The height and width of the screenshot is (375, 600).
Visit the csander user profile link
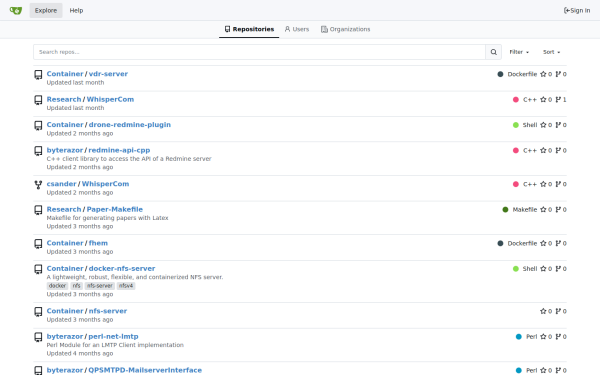(x=61, y=184)
